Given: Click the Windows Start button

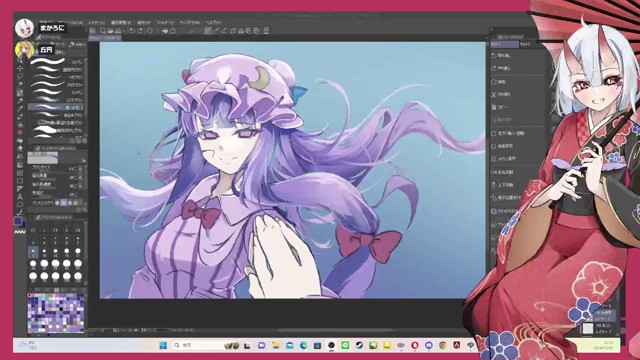Looking at the screenshot, I should pos(163,345).
